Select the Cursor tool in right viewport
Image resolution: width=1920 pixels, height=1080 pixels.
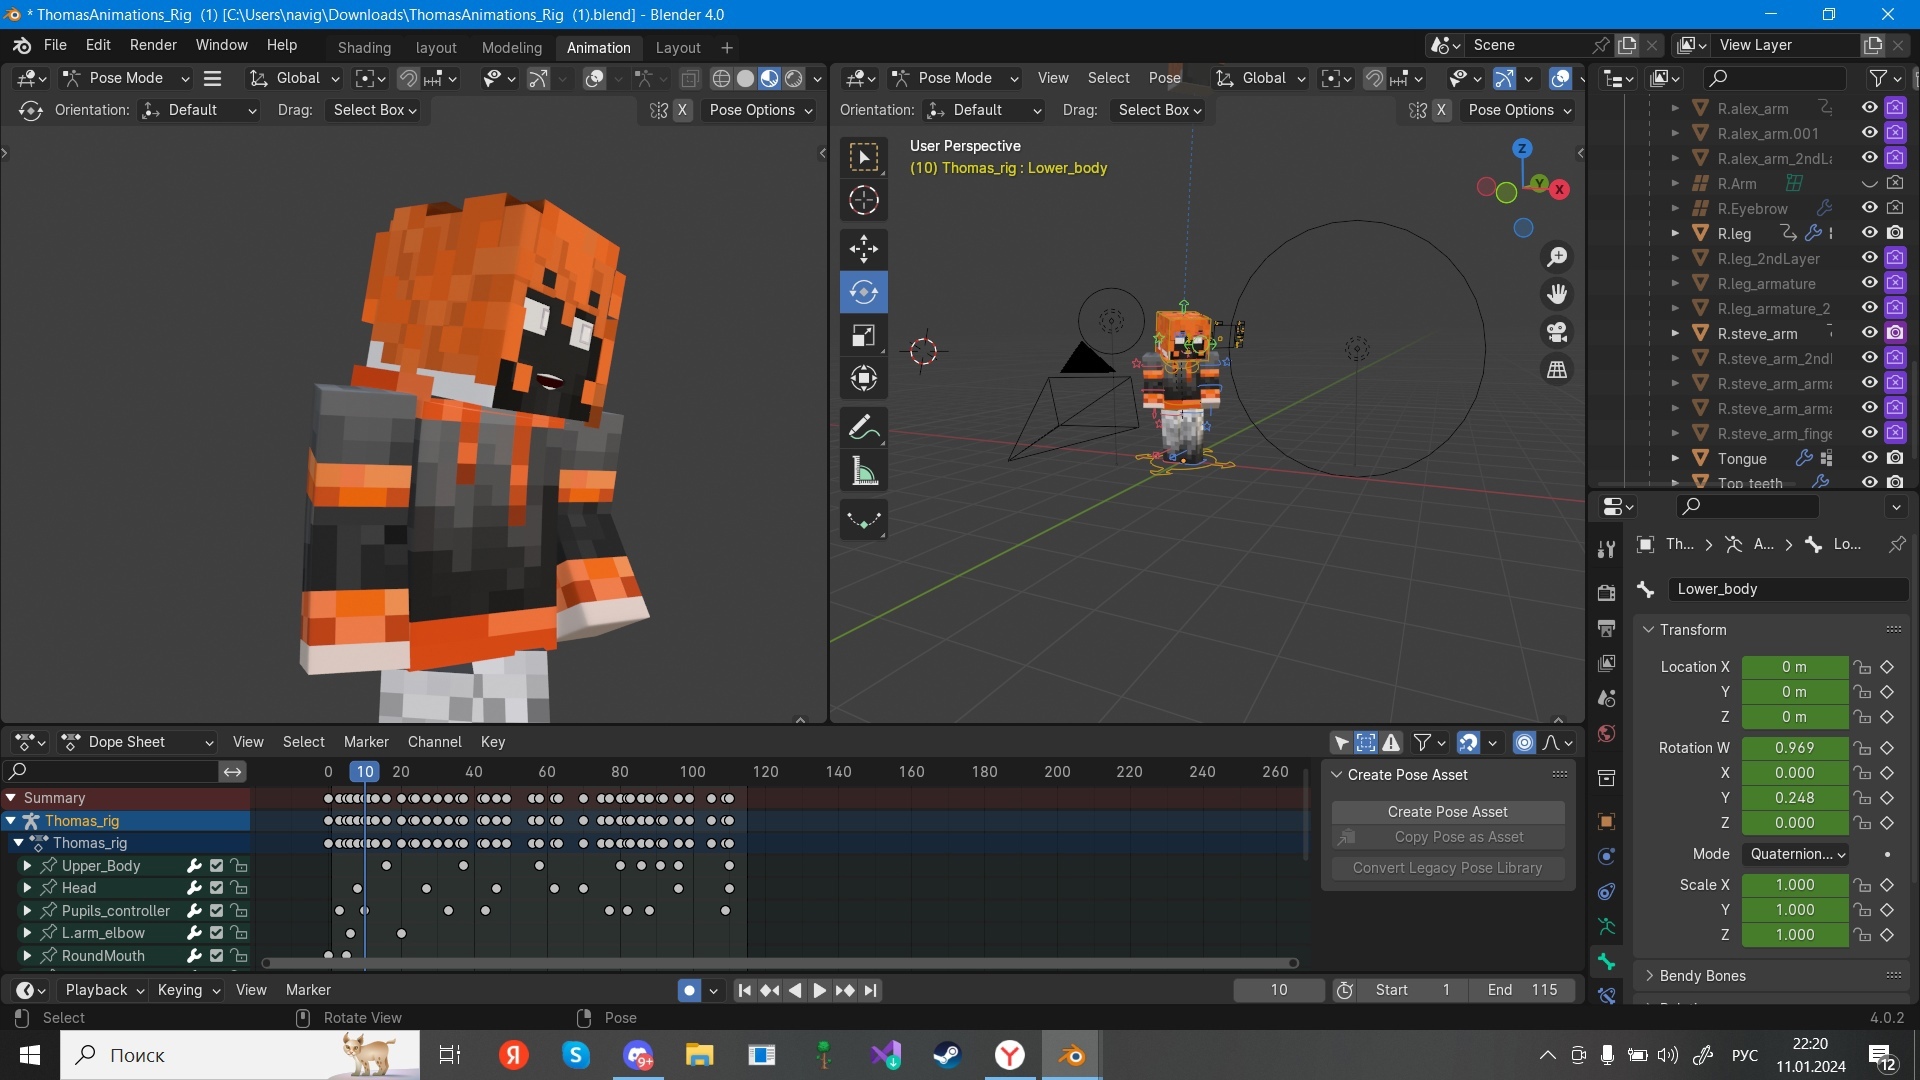[x=864, y=200]
